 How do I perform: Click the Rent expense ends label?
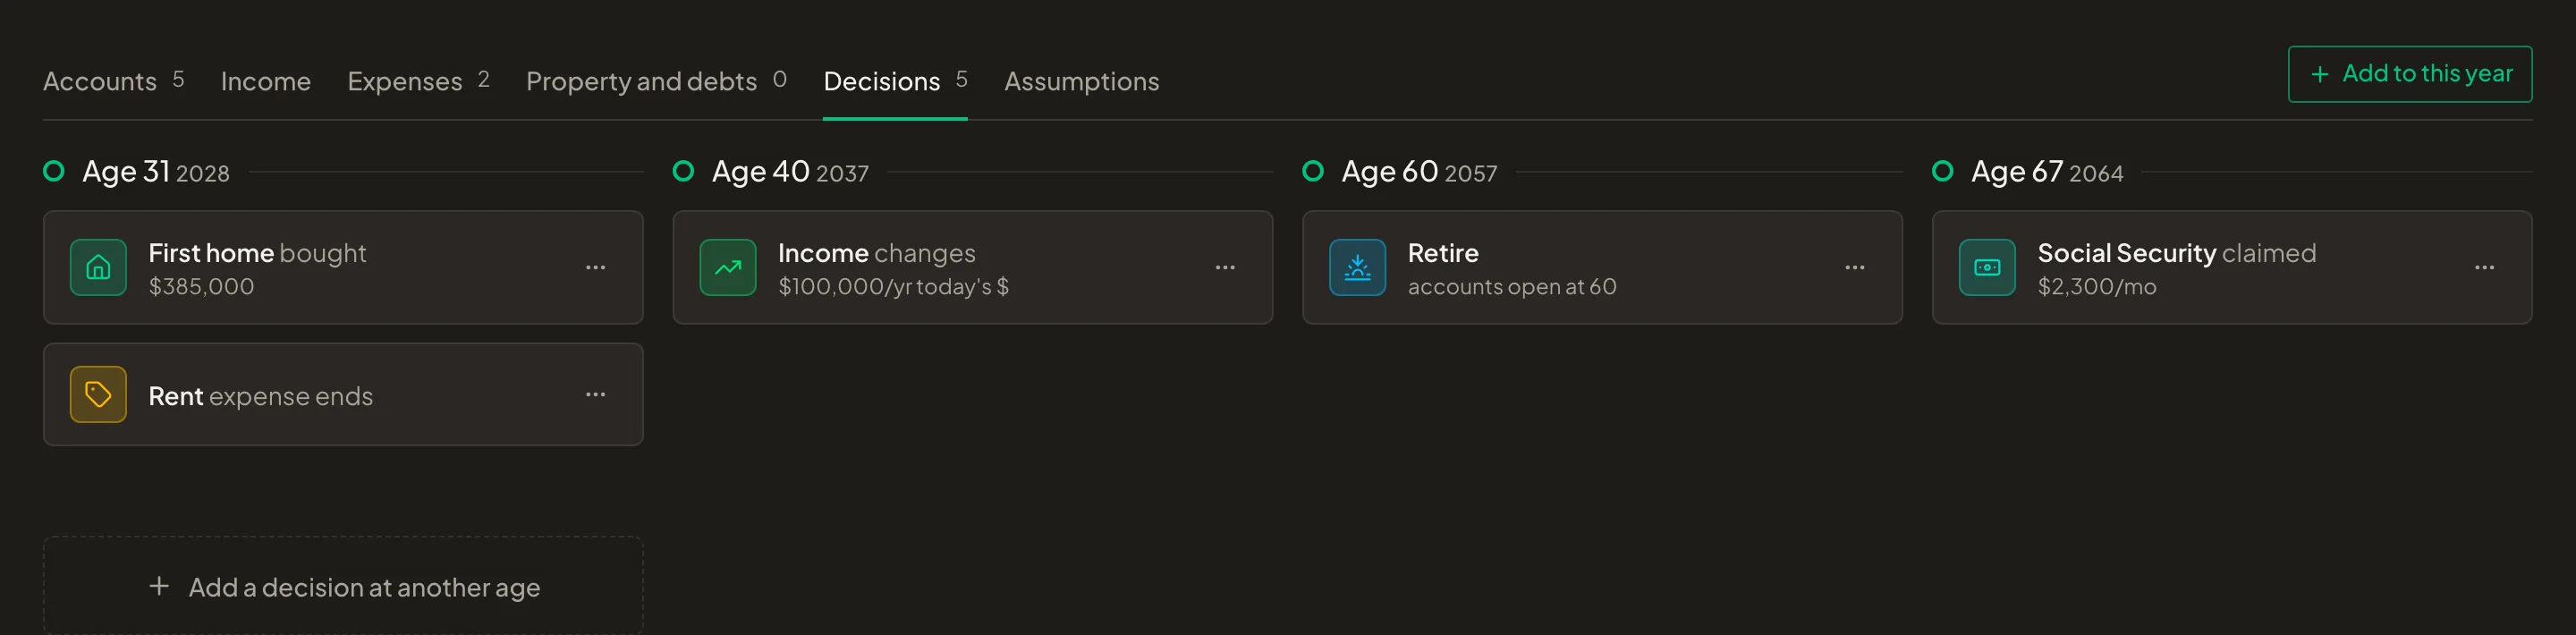[260, 397]
